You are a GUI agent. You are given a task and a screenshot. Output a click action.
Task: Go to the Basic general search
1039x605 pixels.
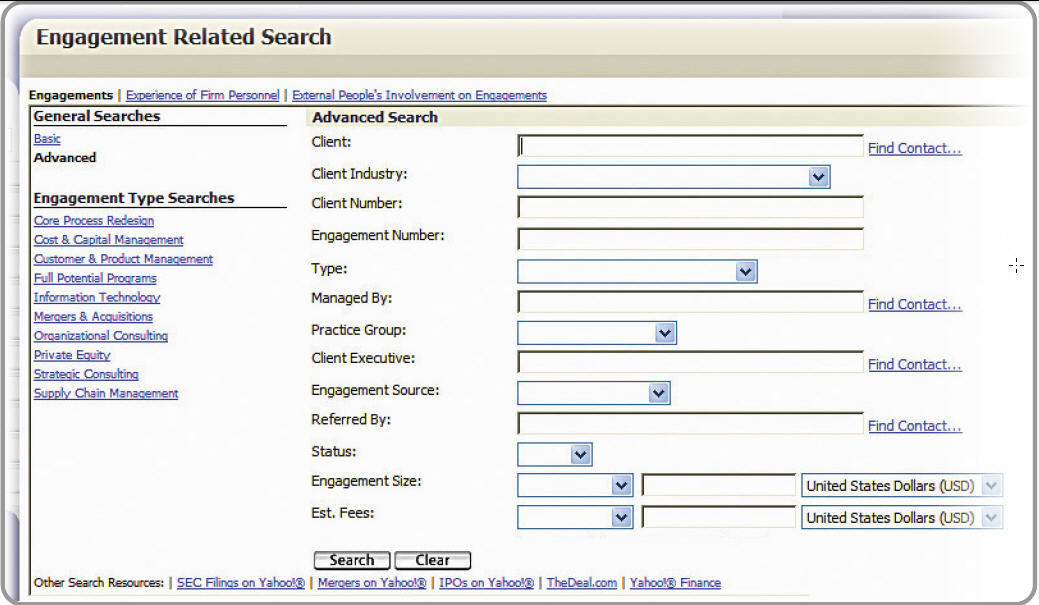click(47, 138)
